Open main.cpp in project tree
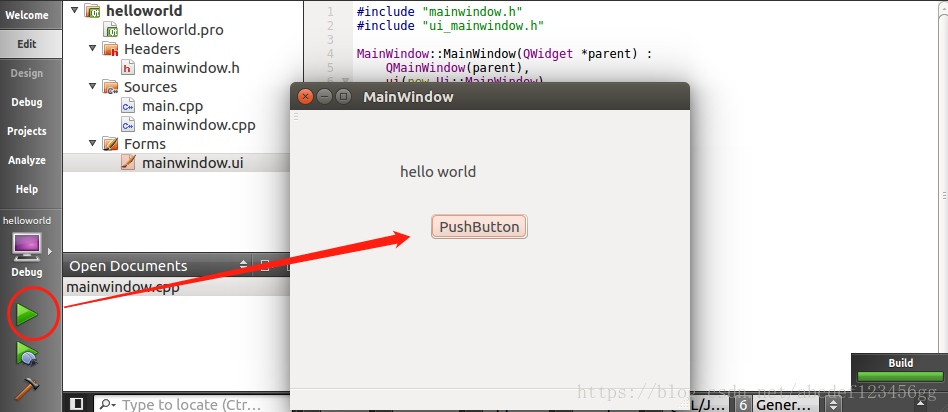 pyautogui.click(x=172, y=106)
